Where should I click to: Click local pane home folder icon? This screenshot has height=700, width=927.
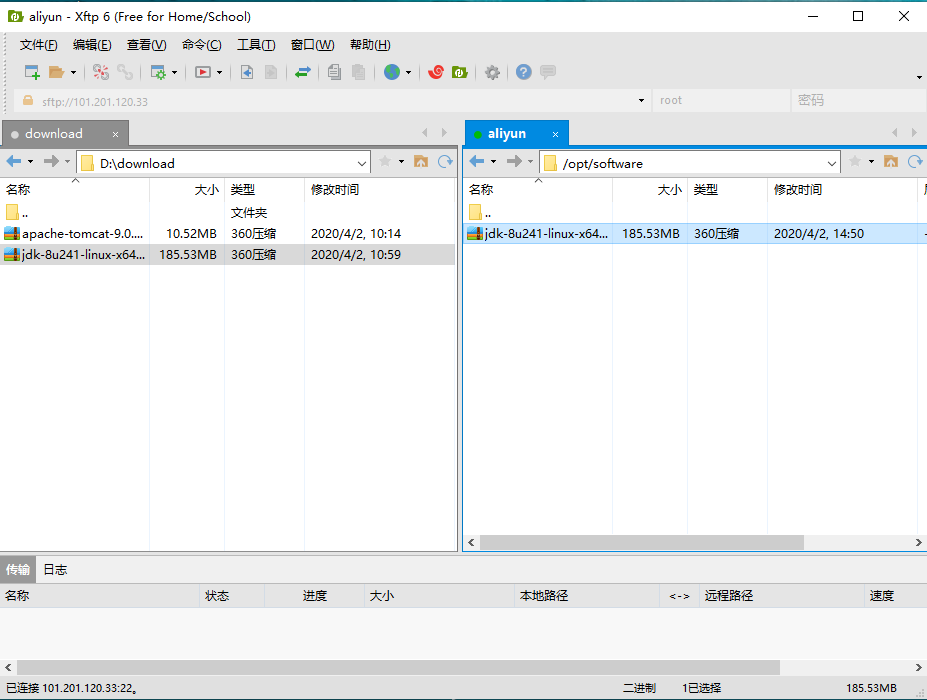click(421, 161)
